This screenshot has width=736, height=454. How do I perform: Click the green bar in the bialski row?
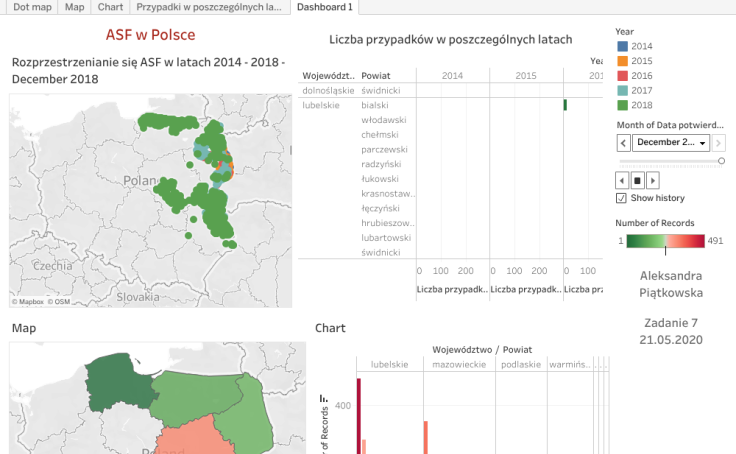coord(565,105)
